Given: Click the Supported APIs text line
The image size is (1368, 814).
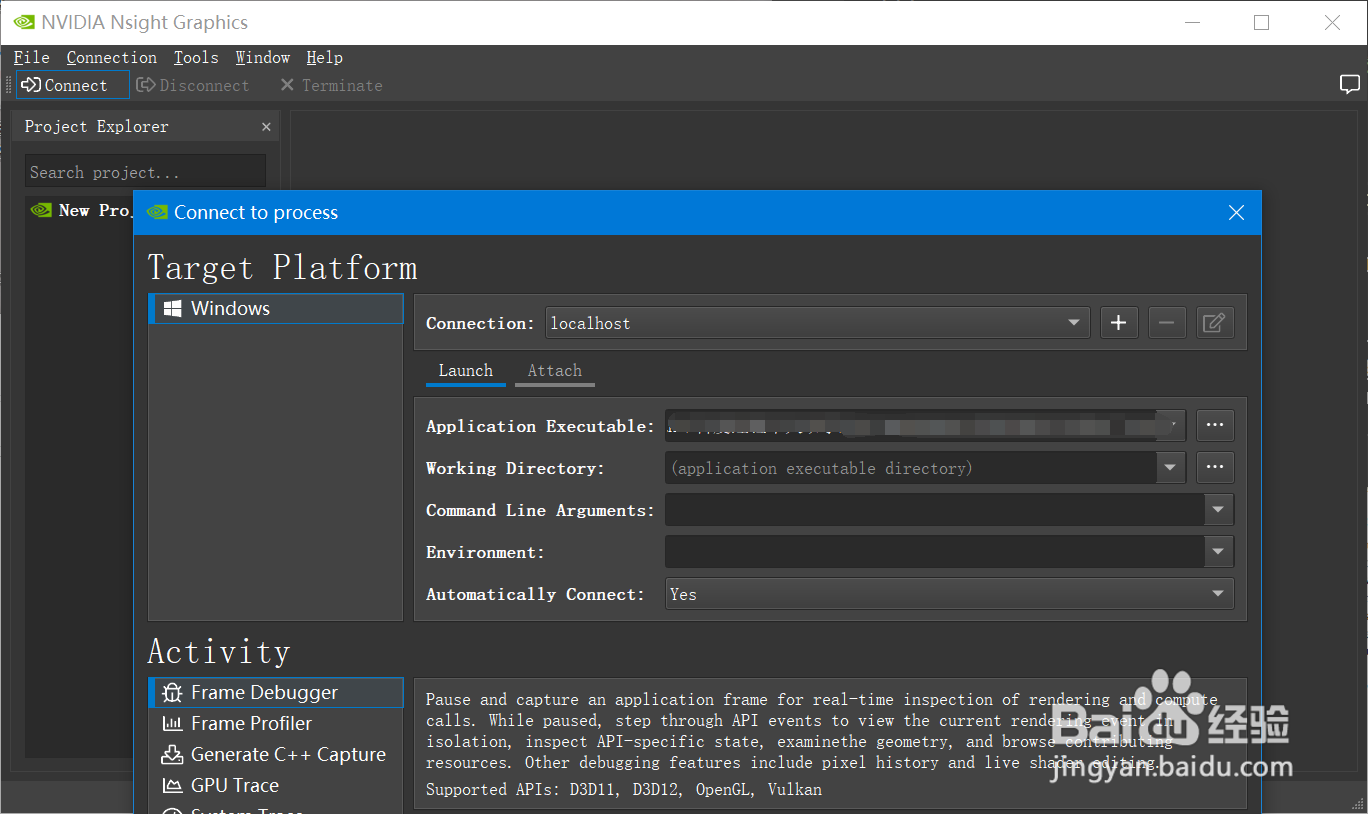Looking at the screenshot, I should tap(624, 789).
